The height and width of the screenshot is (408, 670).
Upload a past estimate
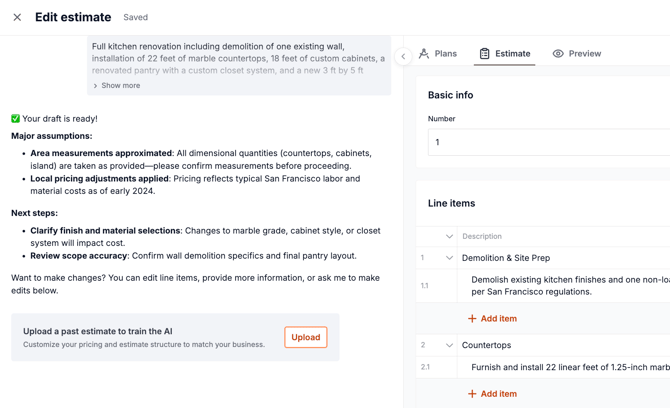(305, 337)
